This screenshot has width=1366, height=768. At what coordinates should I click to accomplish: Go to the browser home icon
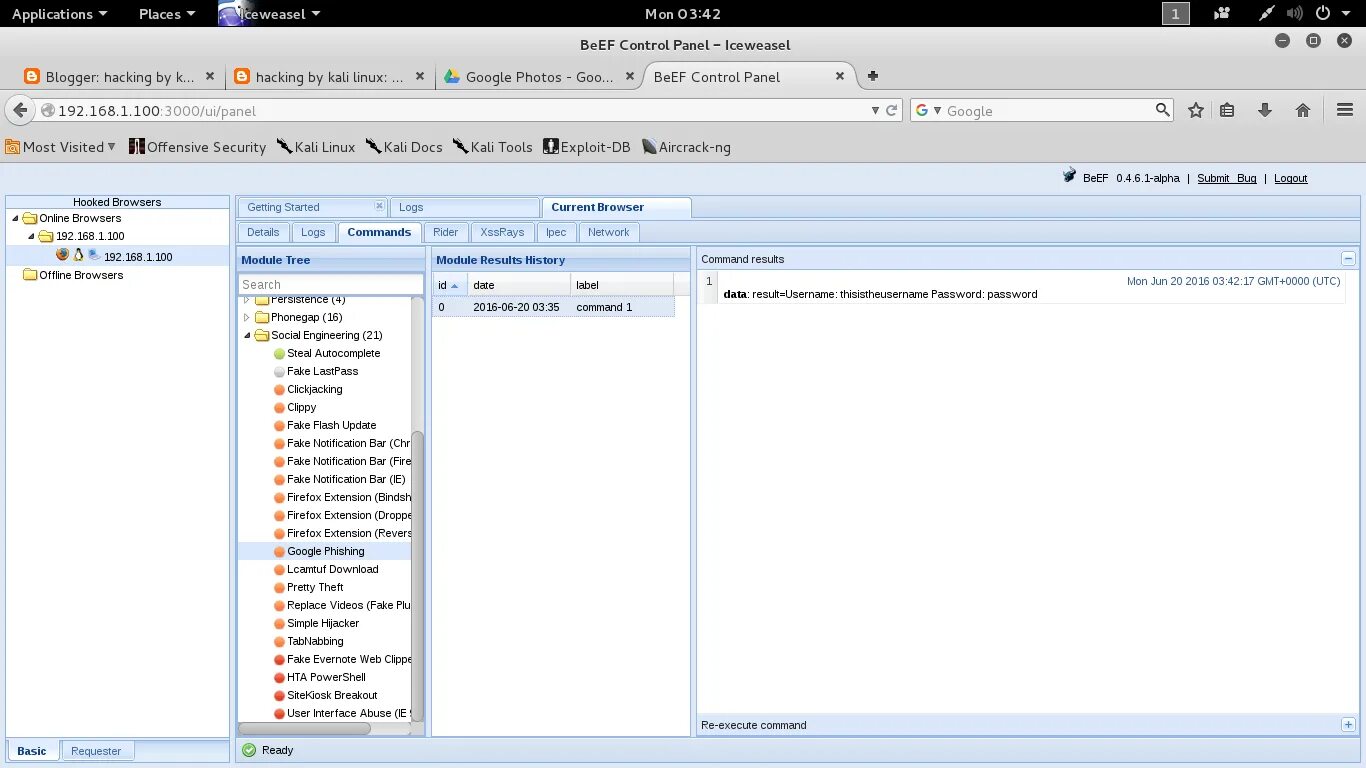tap(1303, 111)
